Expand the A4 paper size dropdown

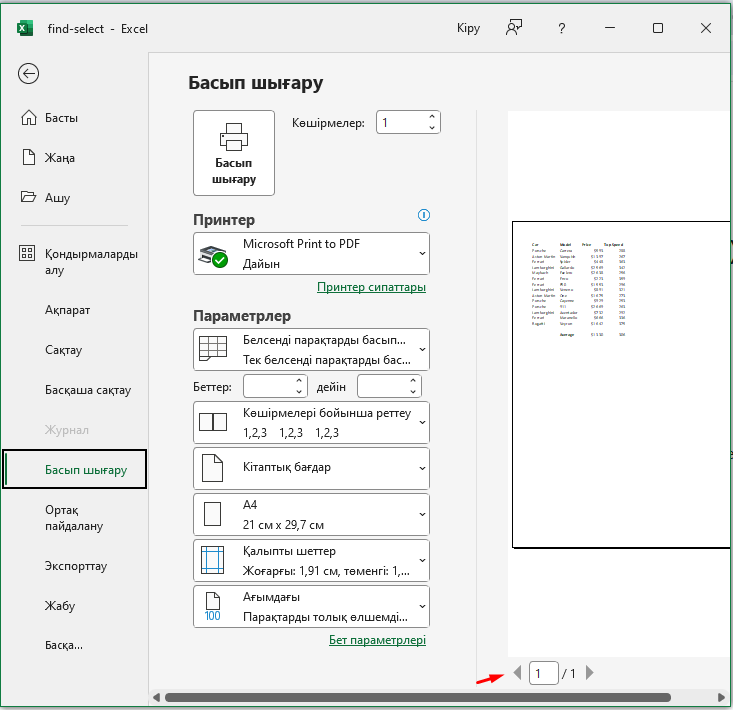(311, 514)
